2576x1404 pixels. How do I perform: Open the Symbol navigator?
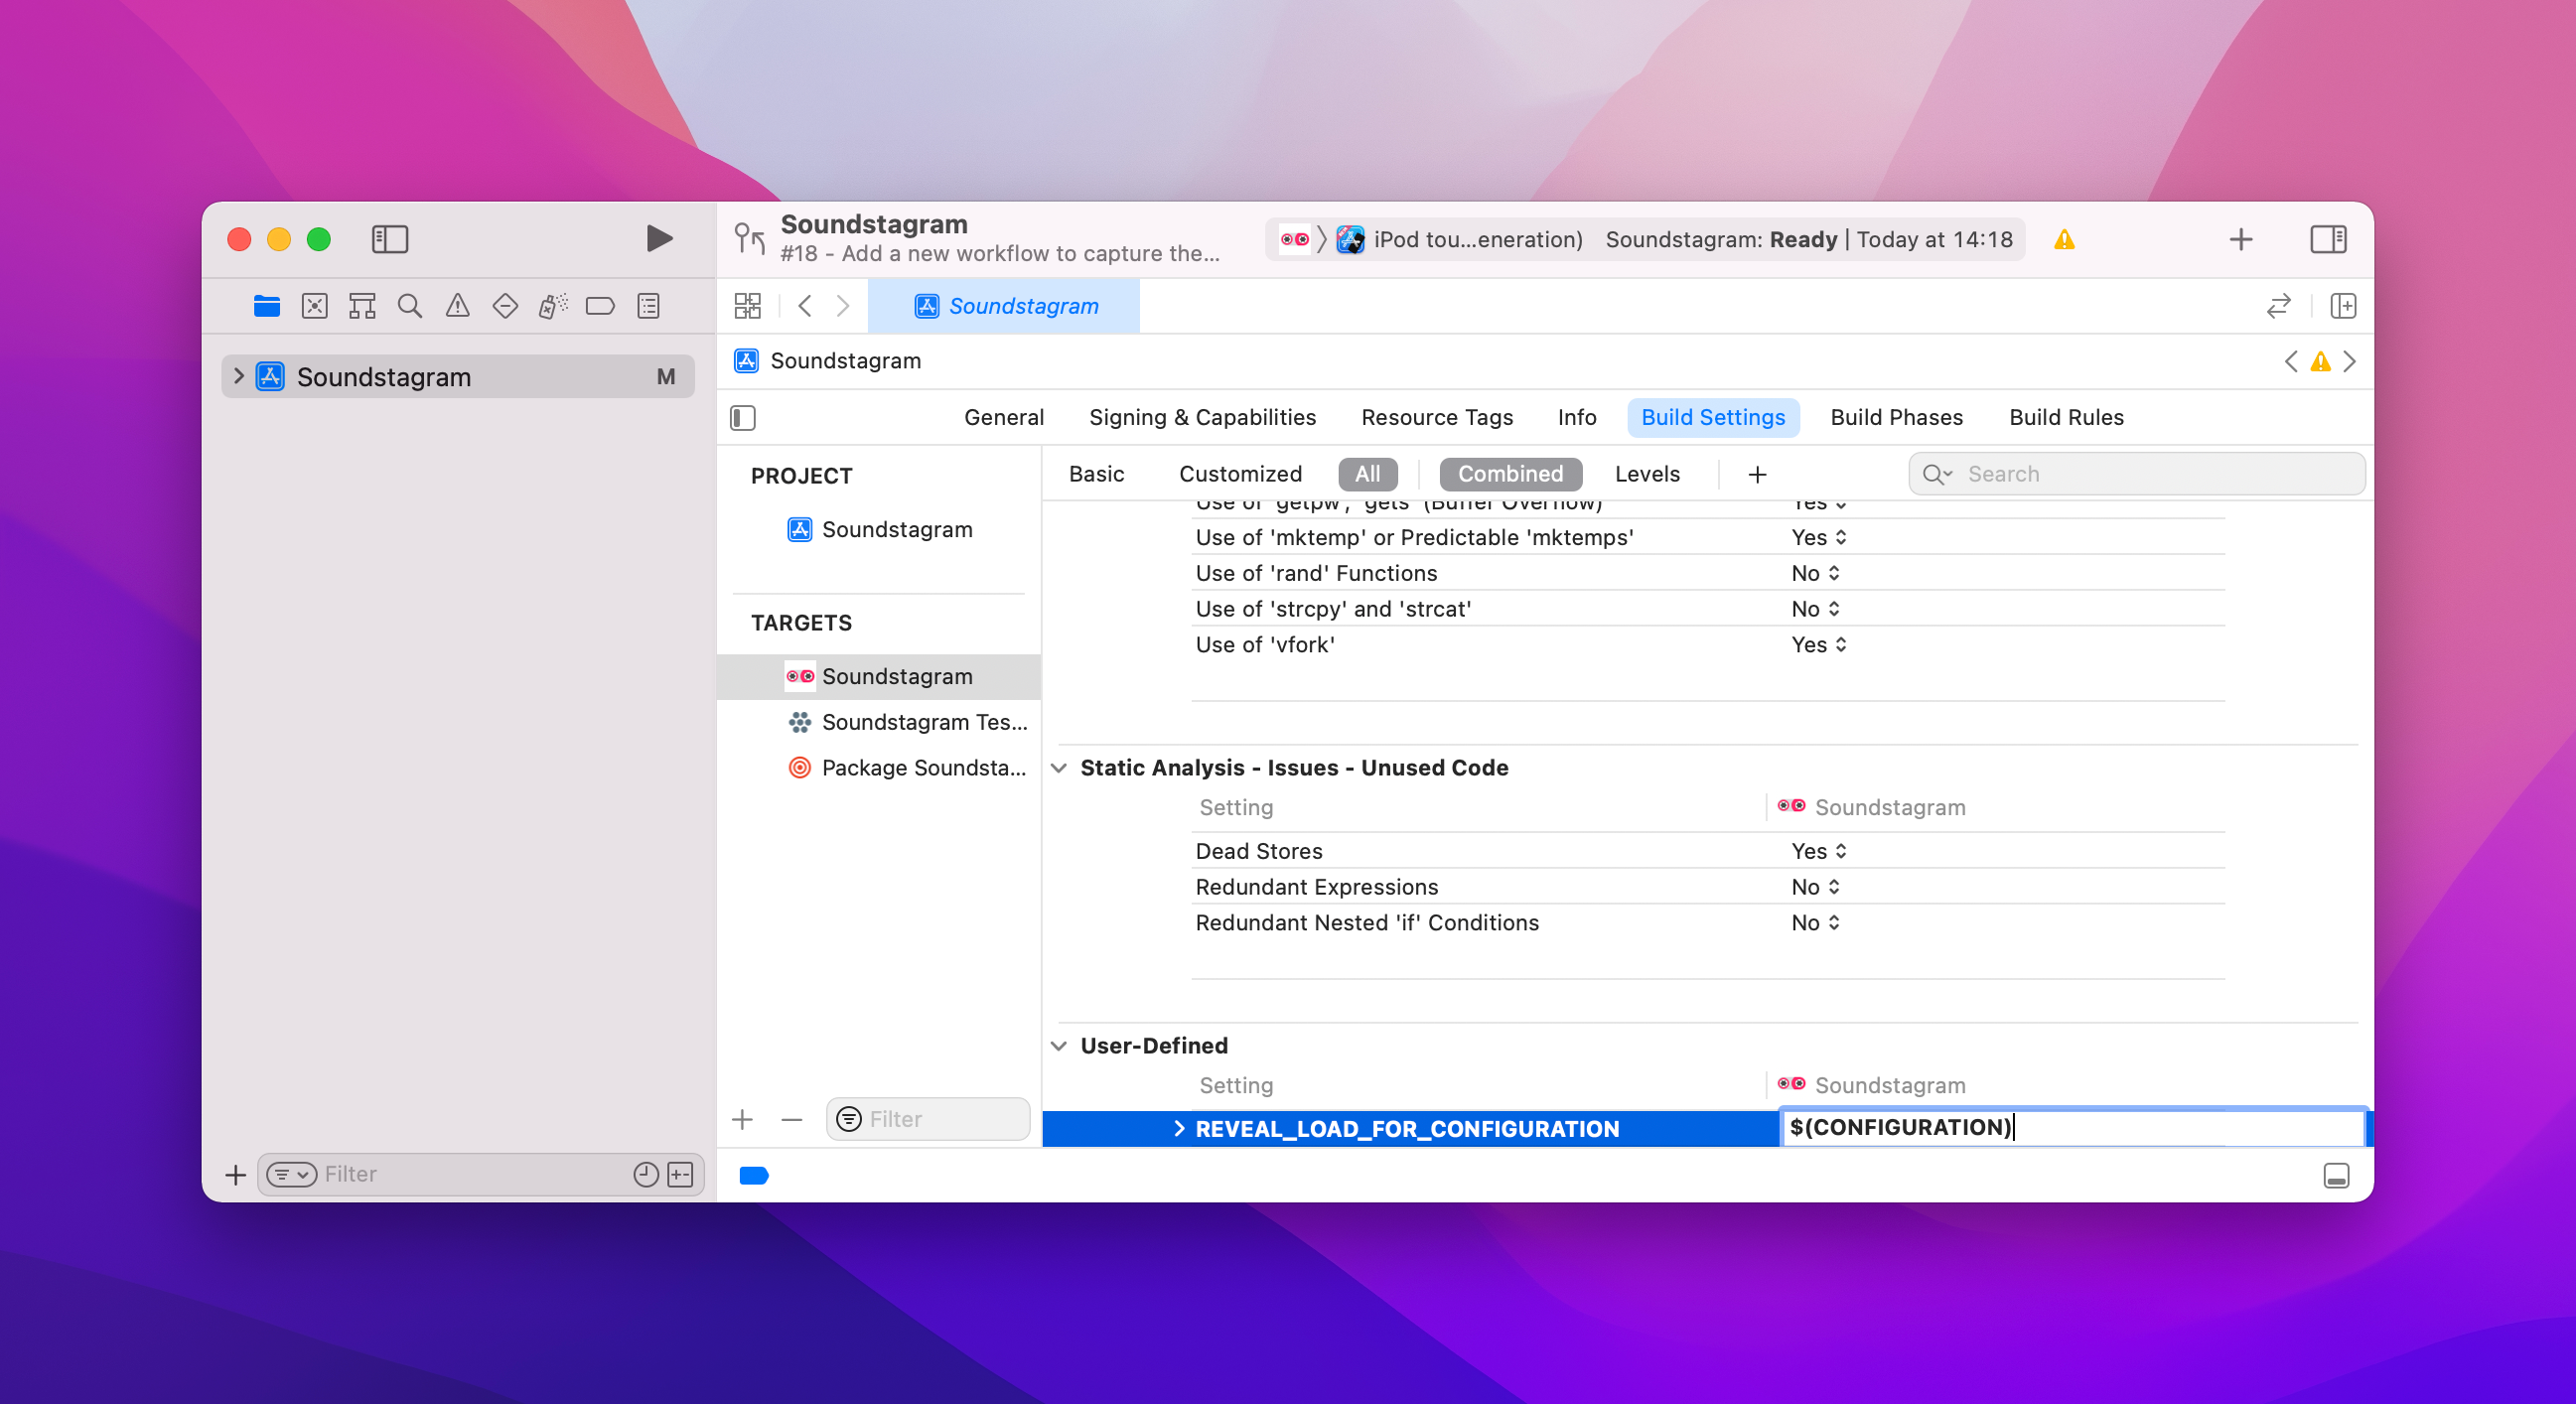[x=362, y=306]
